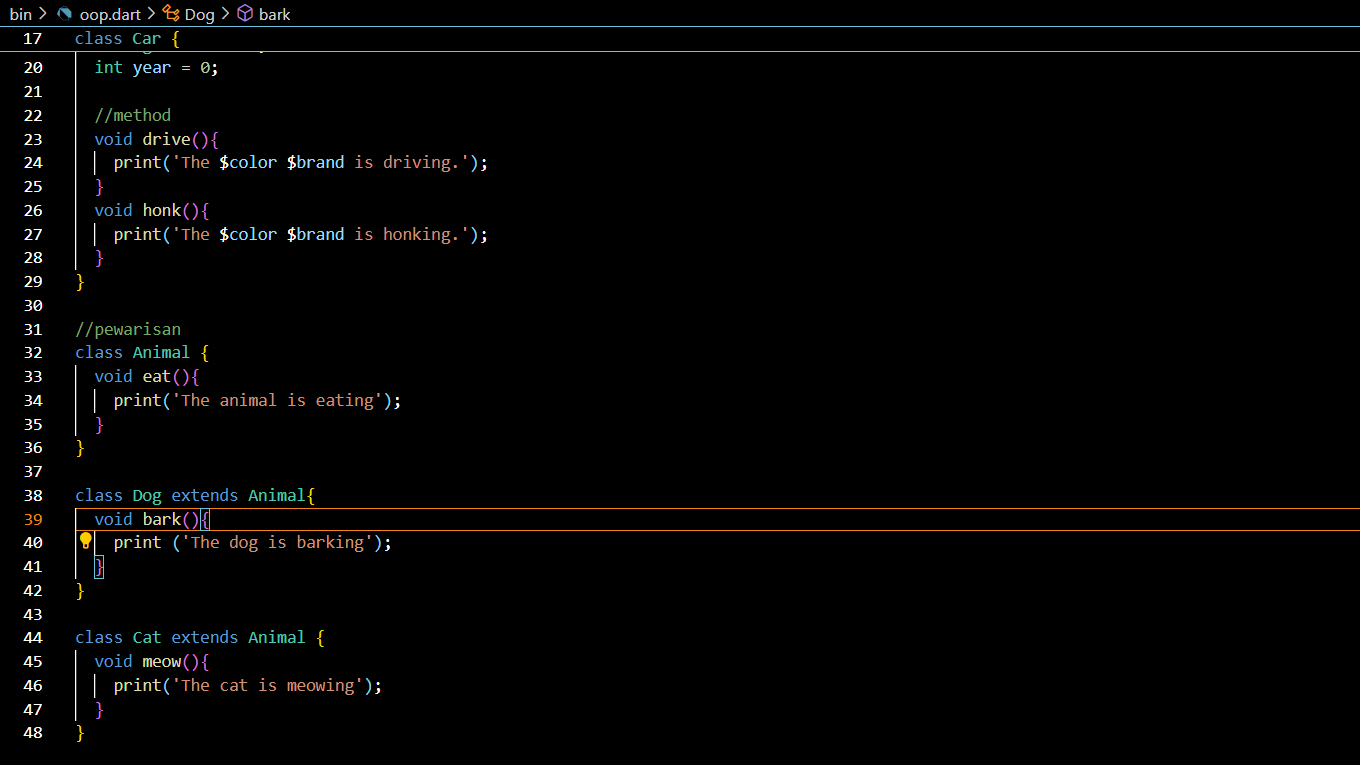Place cursor on the honk method name
1360x765 pixels.
click(x=161, y=210)
